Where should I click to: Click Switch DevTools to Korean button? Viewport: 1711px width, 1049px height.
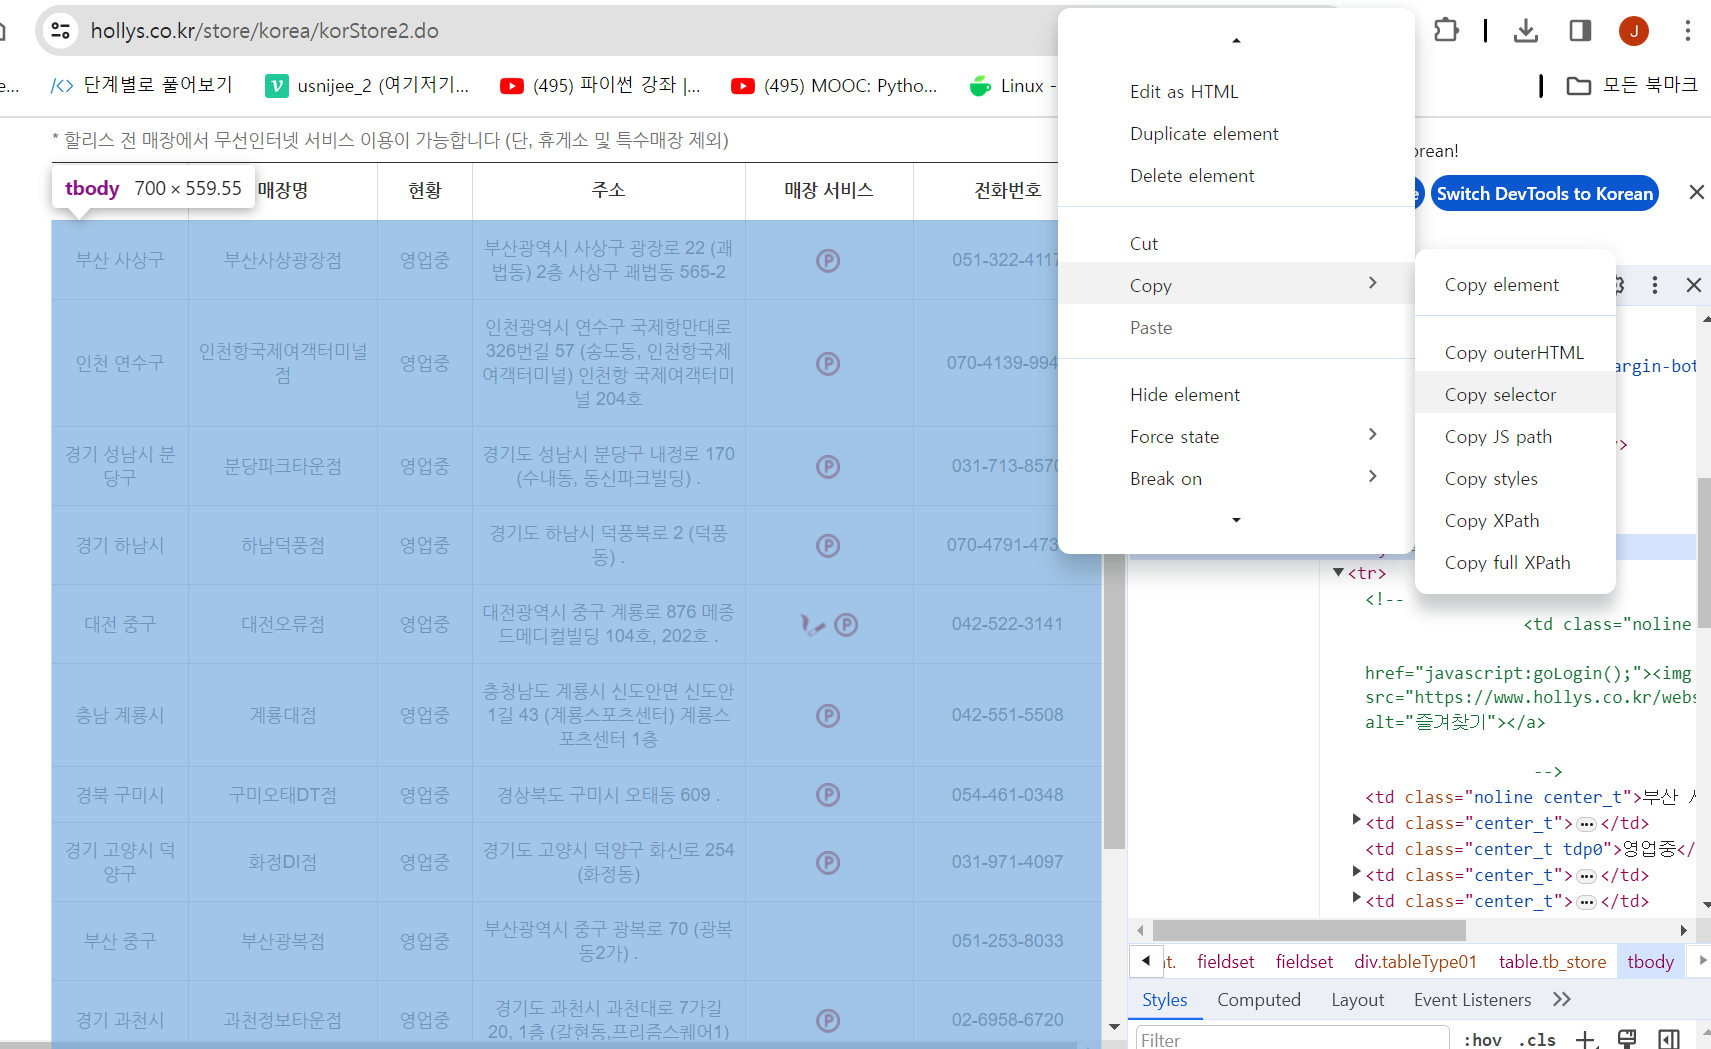pyautogui.click(x=1545, y=193)
